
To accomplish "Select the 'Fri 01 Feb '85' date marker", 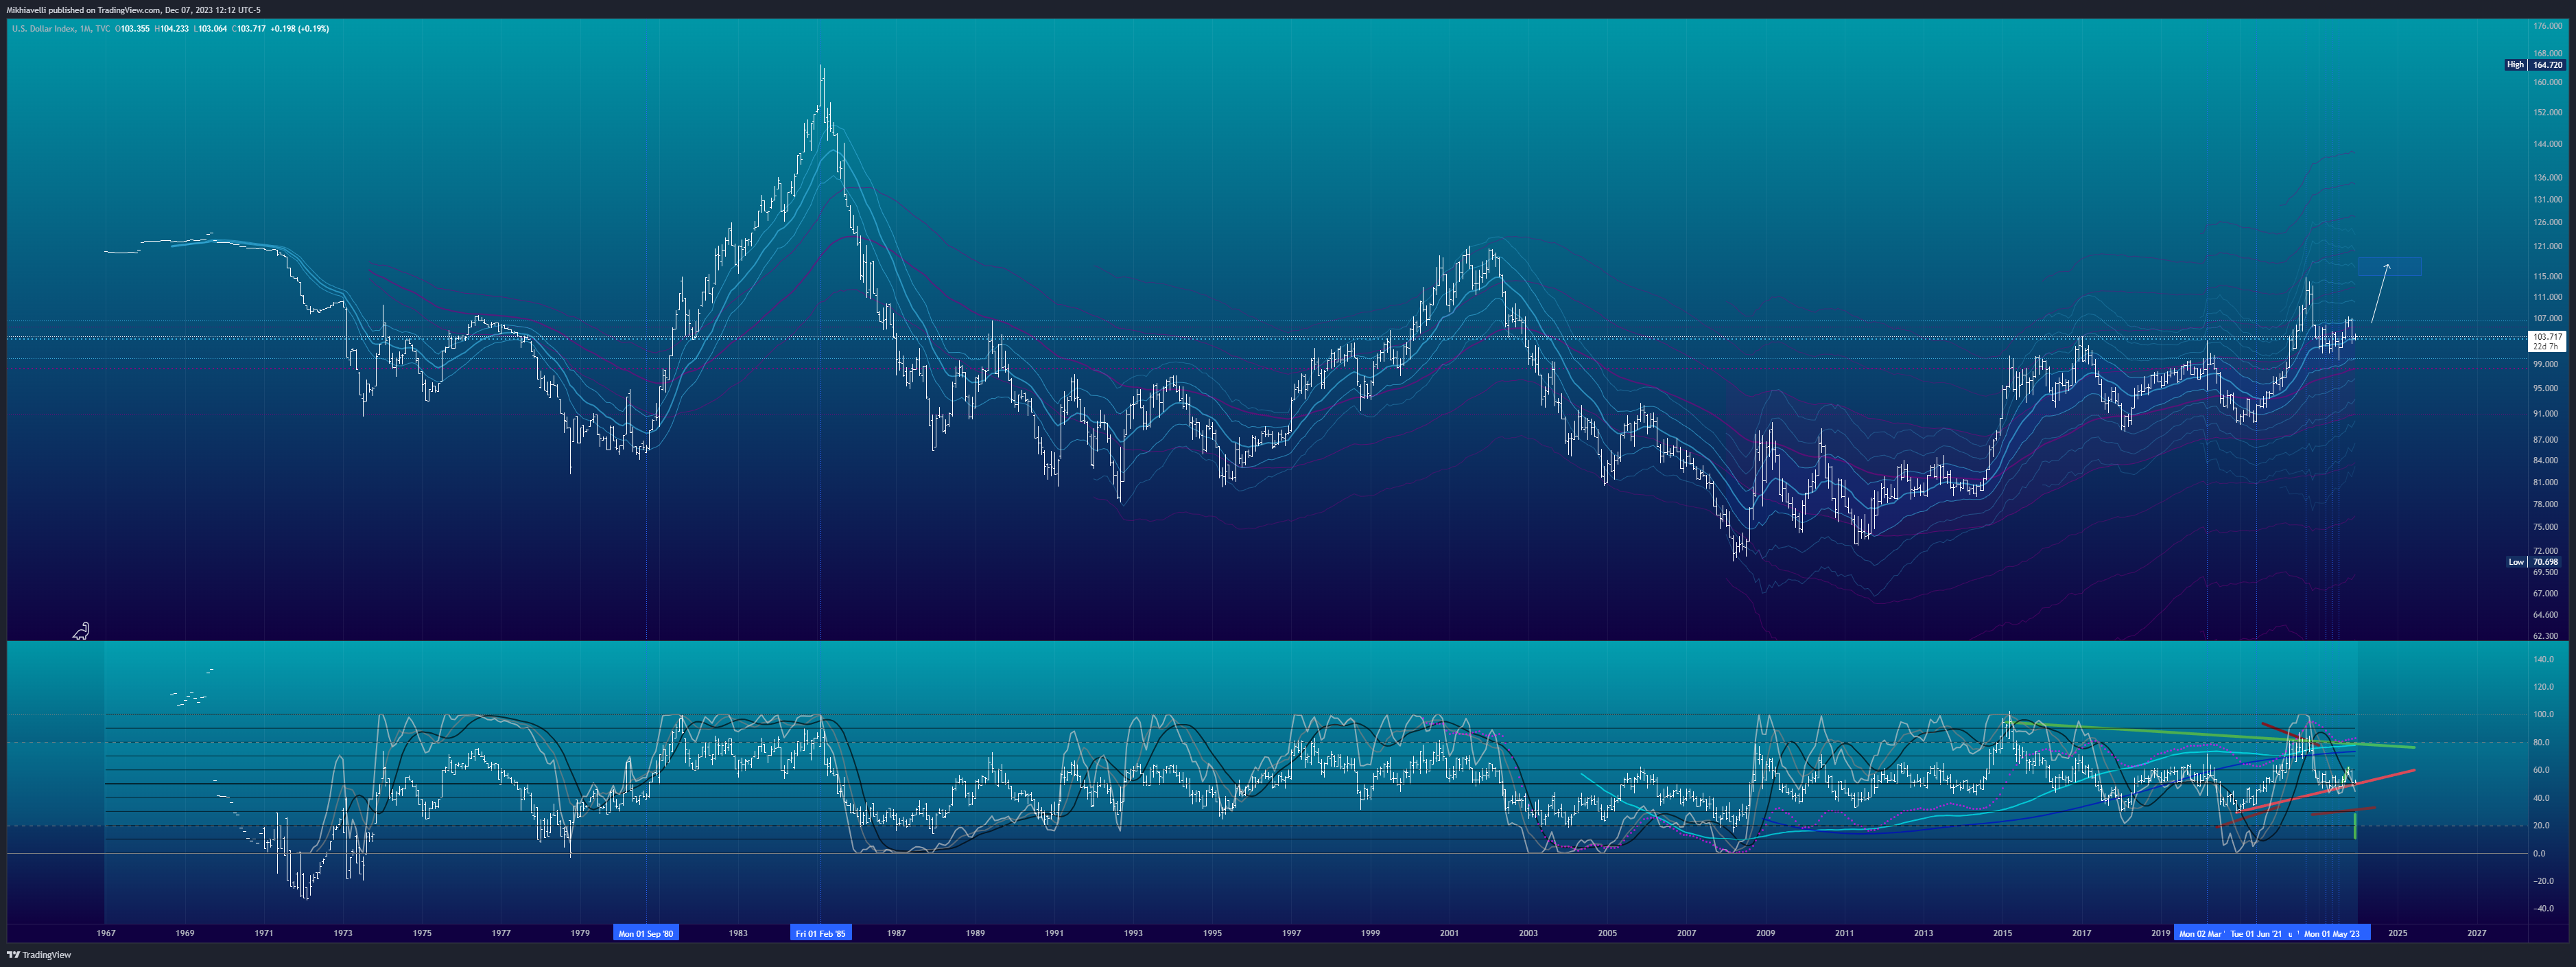I will tap(820, 933).
